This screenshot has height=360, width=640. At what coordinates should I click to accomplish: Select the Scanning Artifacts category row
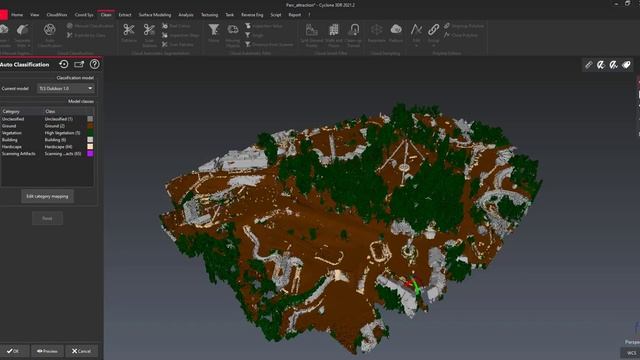click(47, 153)
